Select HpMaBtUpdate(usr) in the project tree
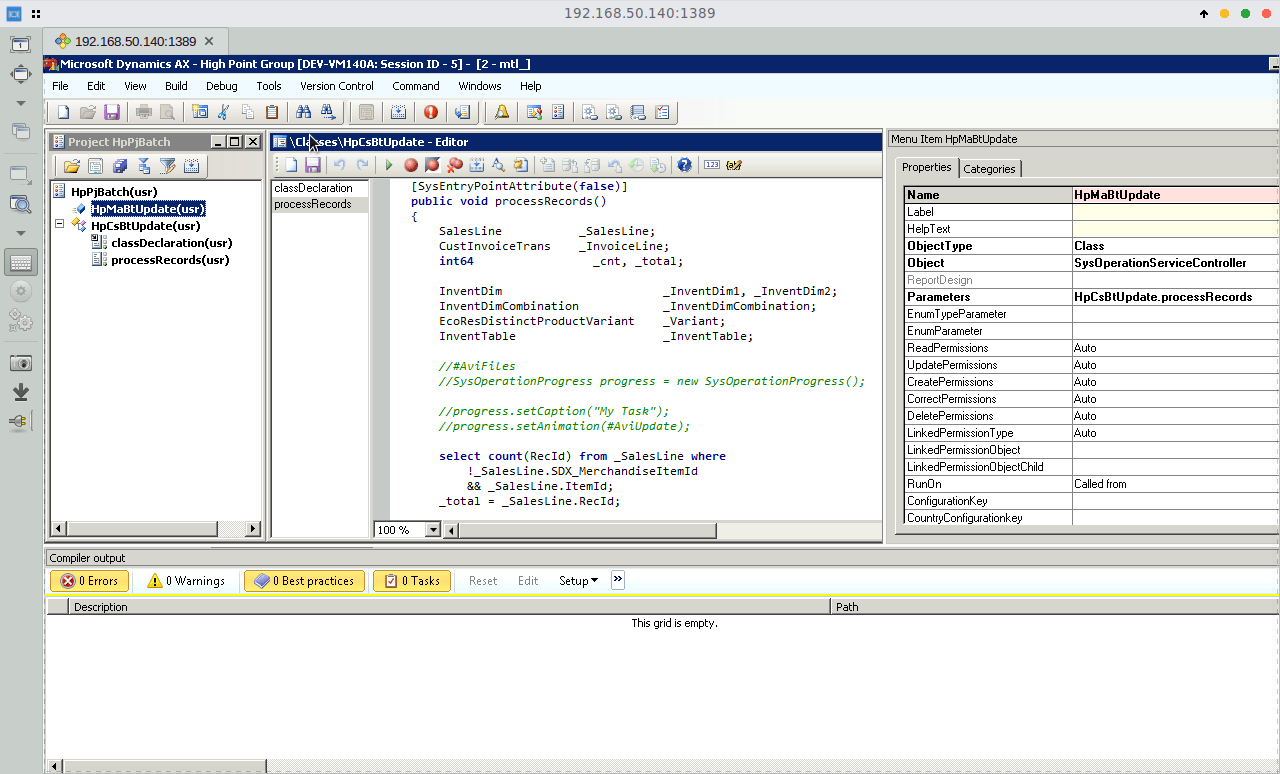The width and height of the screenshot is (1280, 774). 148,209
